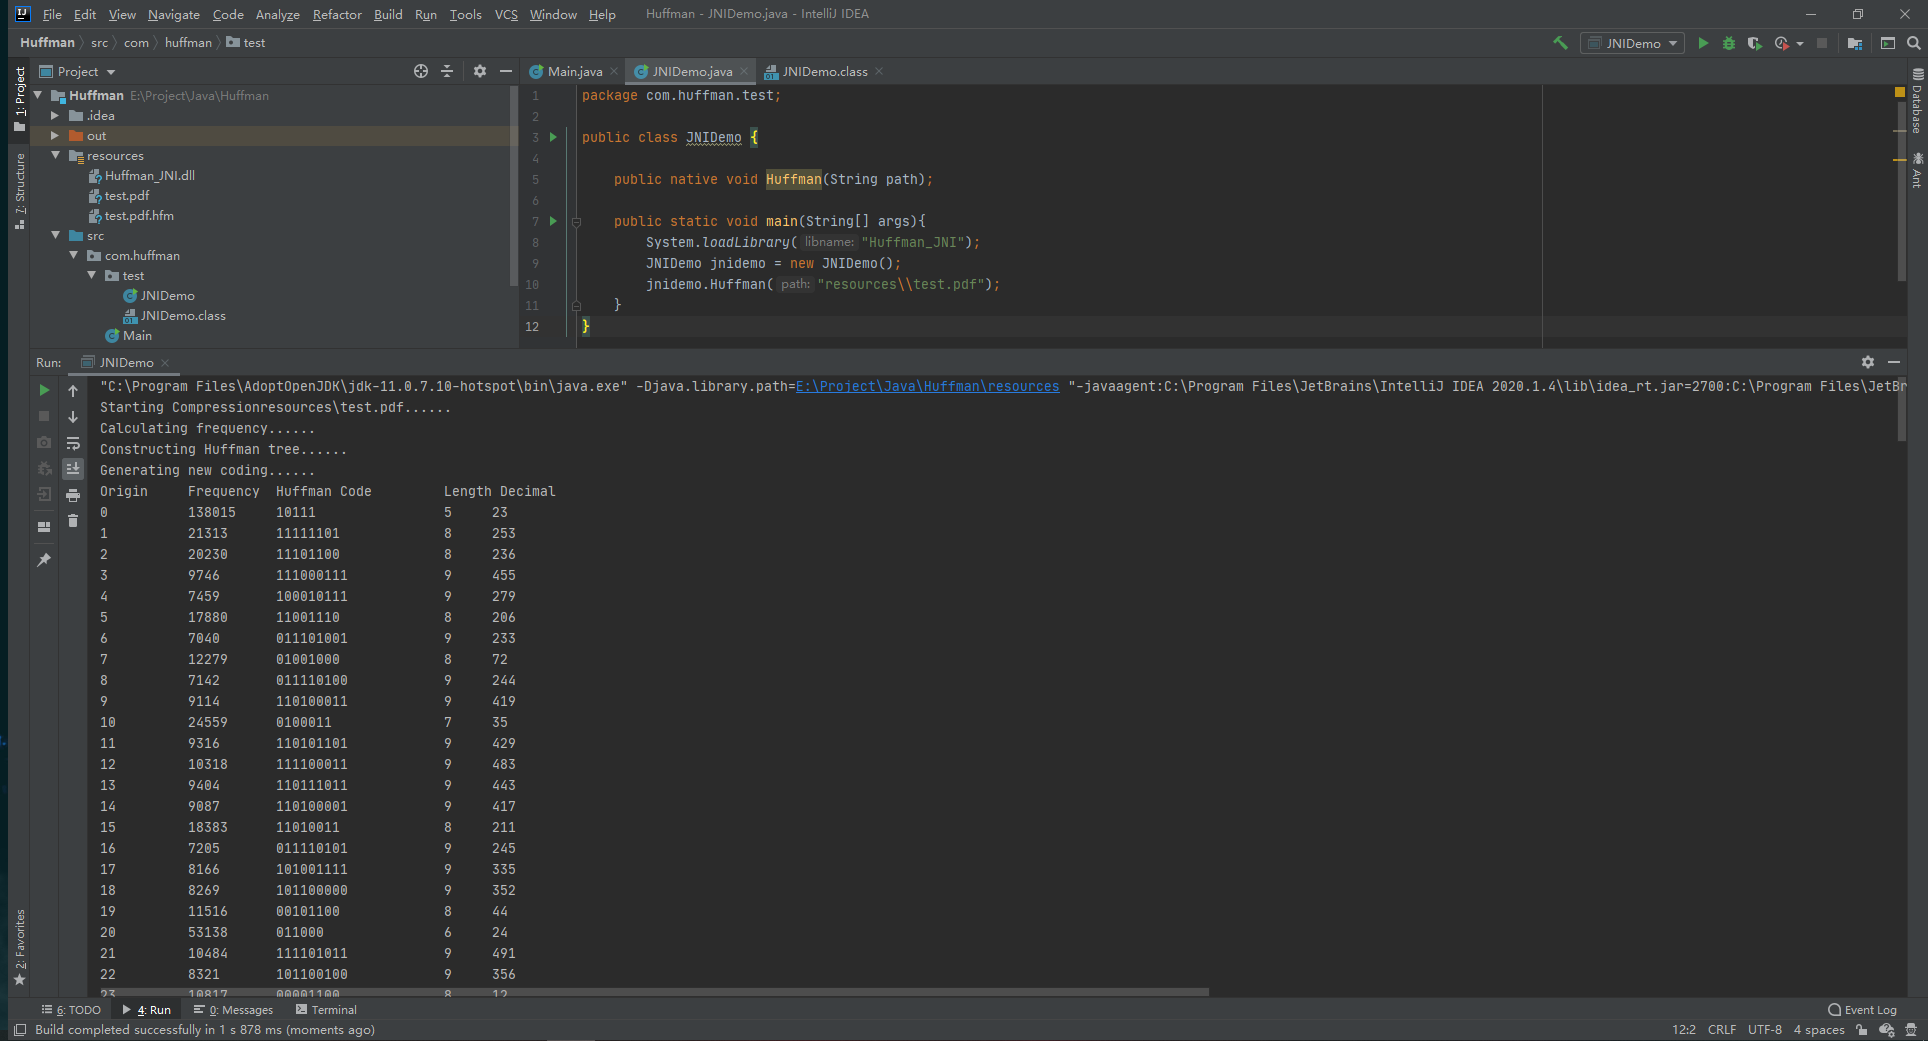Restore layout icon in Run panel
This screenshot has width=1928, height=1041.
coord(44,527)
